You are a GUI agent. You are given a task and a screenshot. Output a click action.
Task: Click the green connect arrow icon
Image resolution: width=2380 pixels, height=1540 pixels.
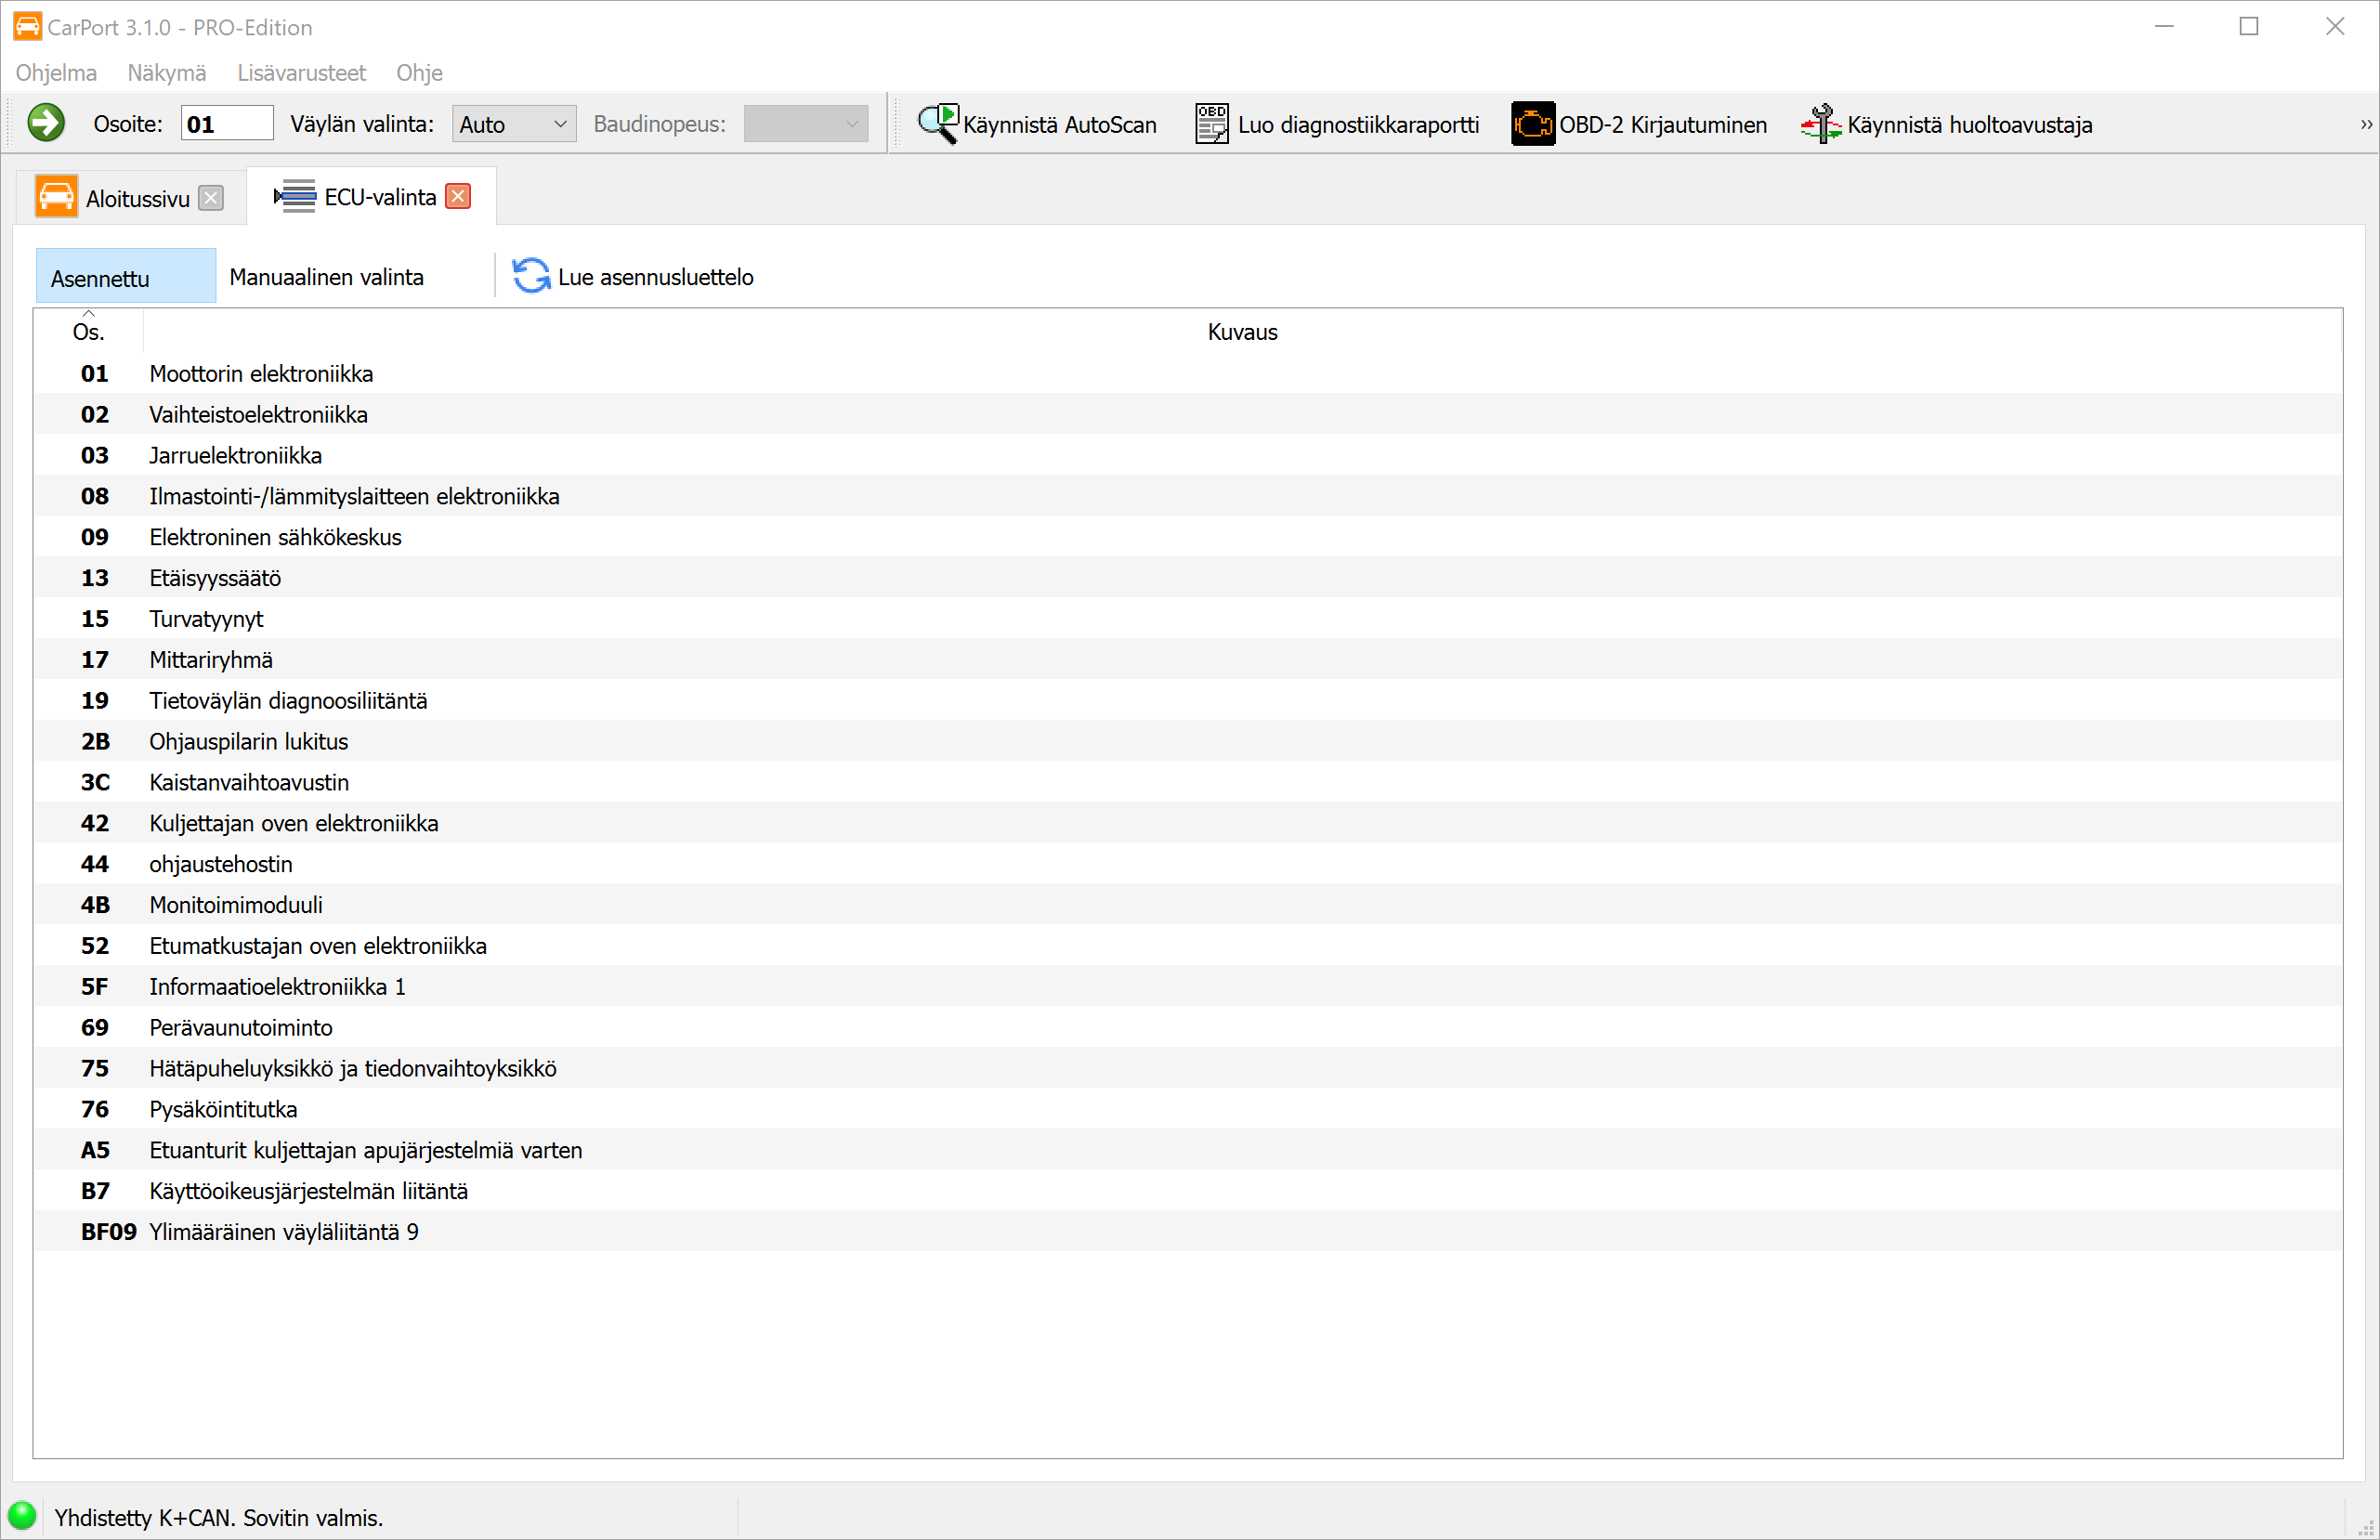[46, 124]
